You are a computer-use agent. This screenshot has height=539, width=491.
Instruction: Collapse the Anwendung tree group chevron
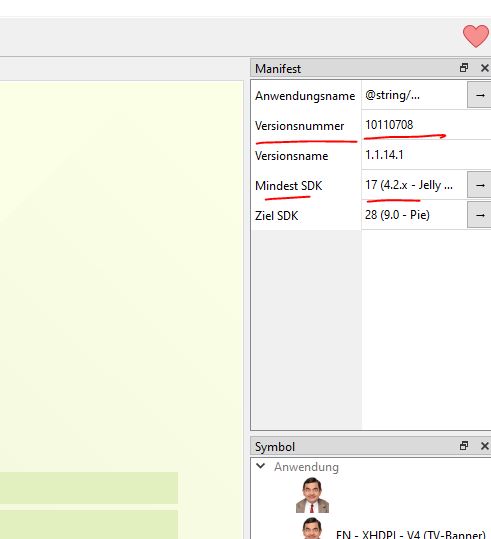pos(261,466)
